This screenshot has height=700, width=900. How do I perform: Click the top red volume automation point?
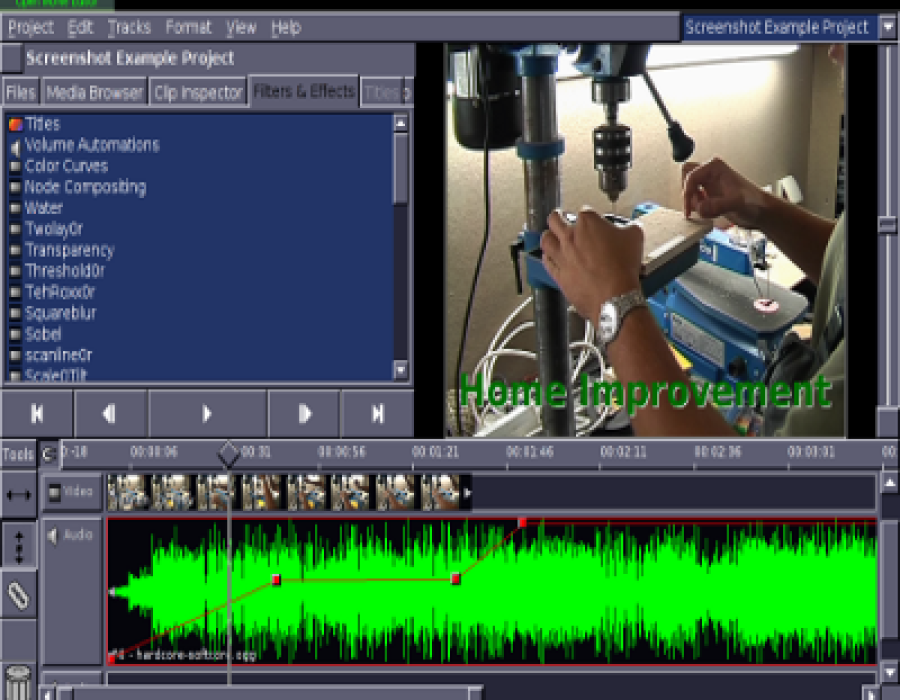[522, 522]
